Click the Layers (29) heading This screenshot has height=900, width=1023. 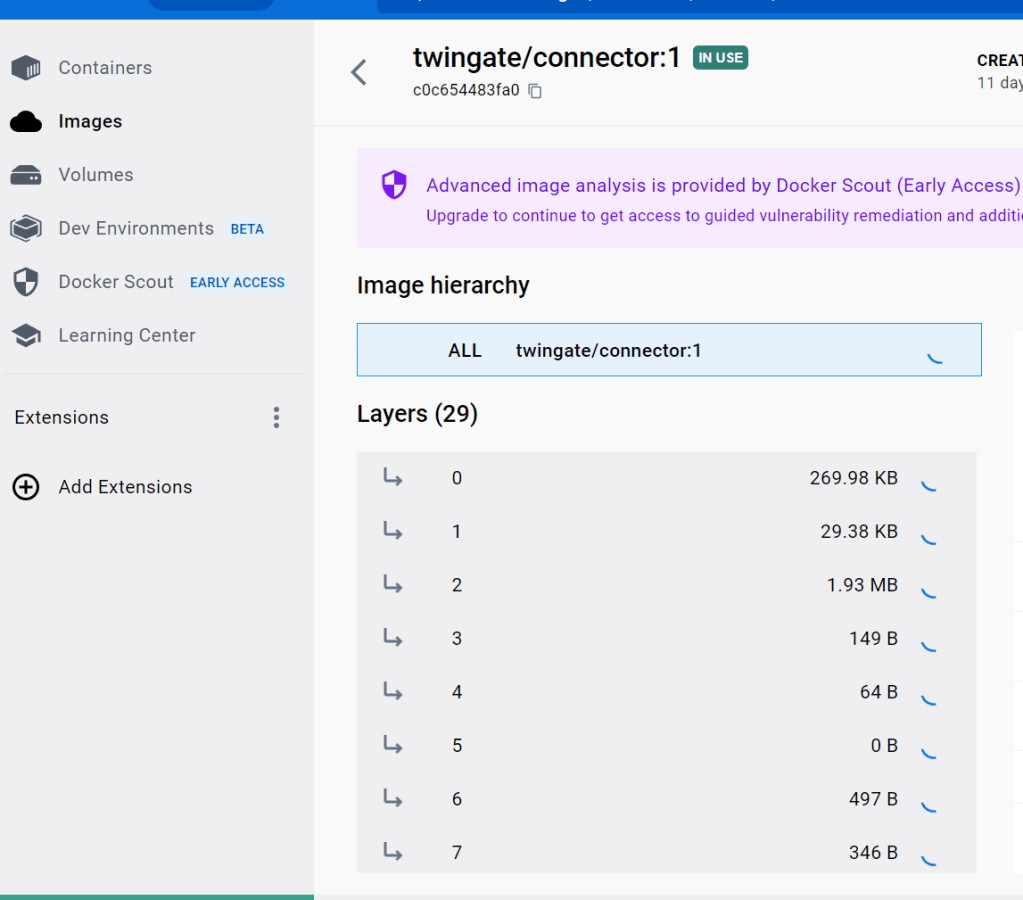(x=418, y=414)
